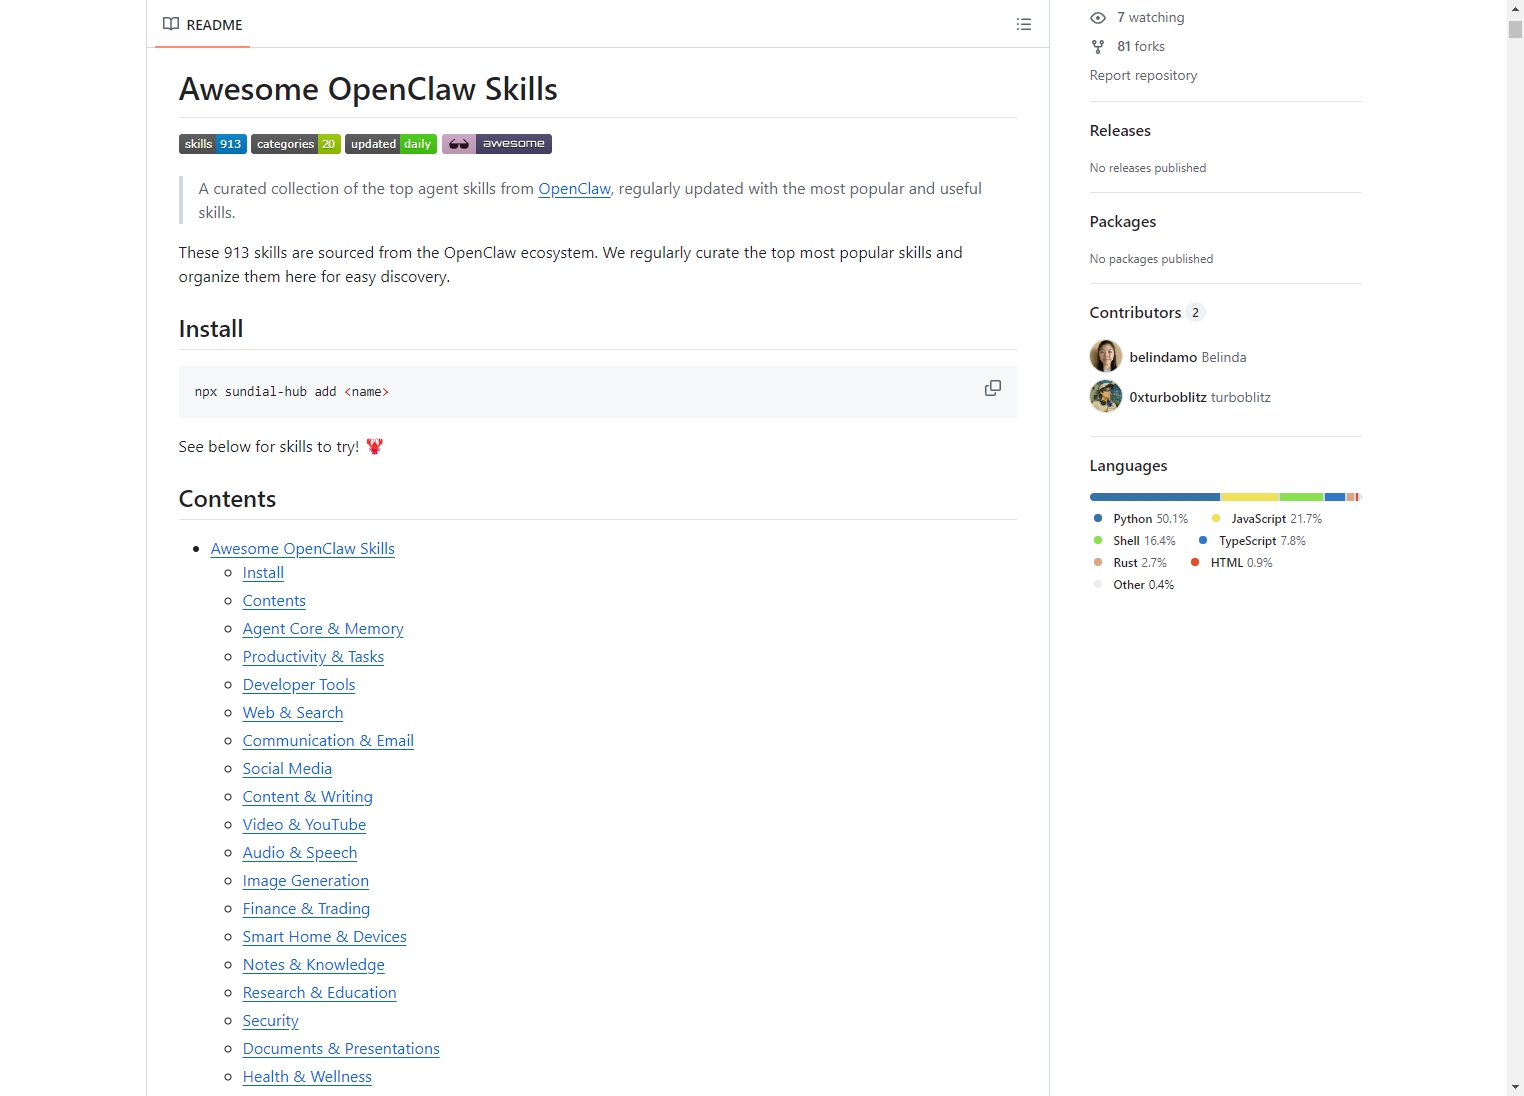Jump to Security section
Viewport: 1524px width, 1096px height.
[271, 1021]
